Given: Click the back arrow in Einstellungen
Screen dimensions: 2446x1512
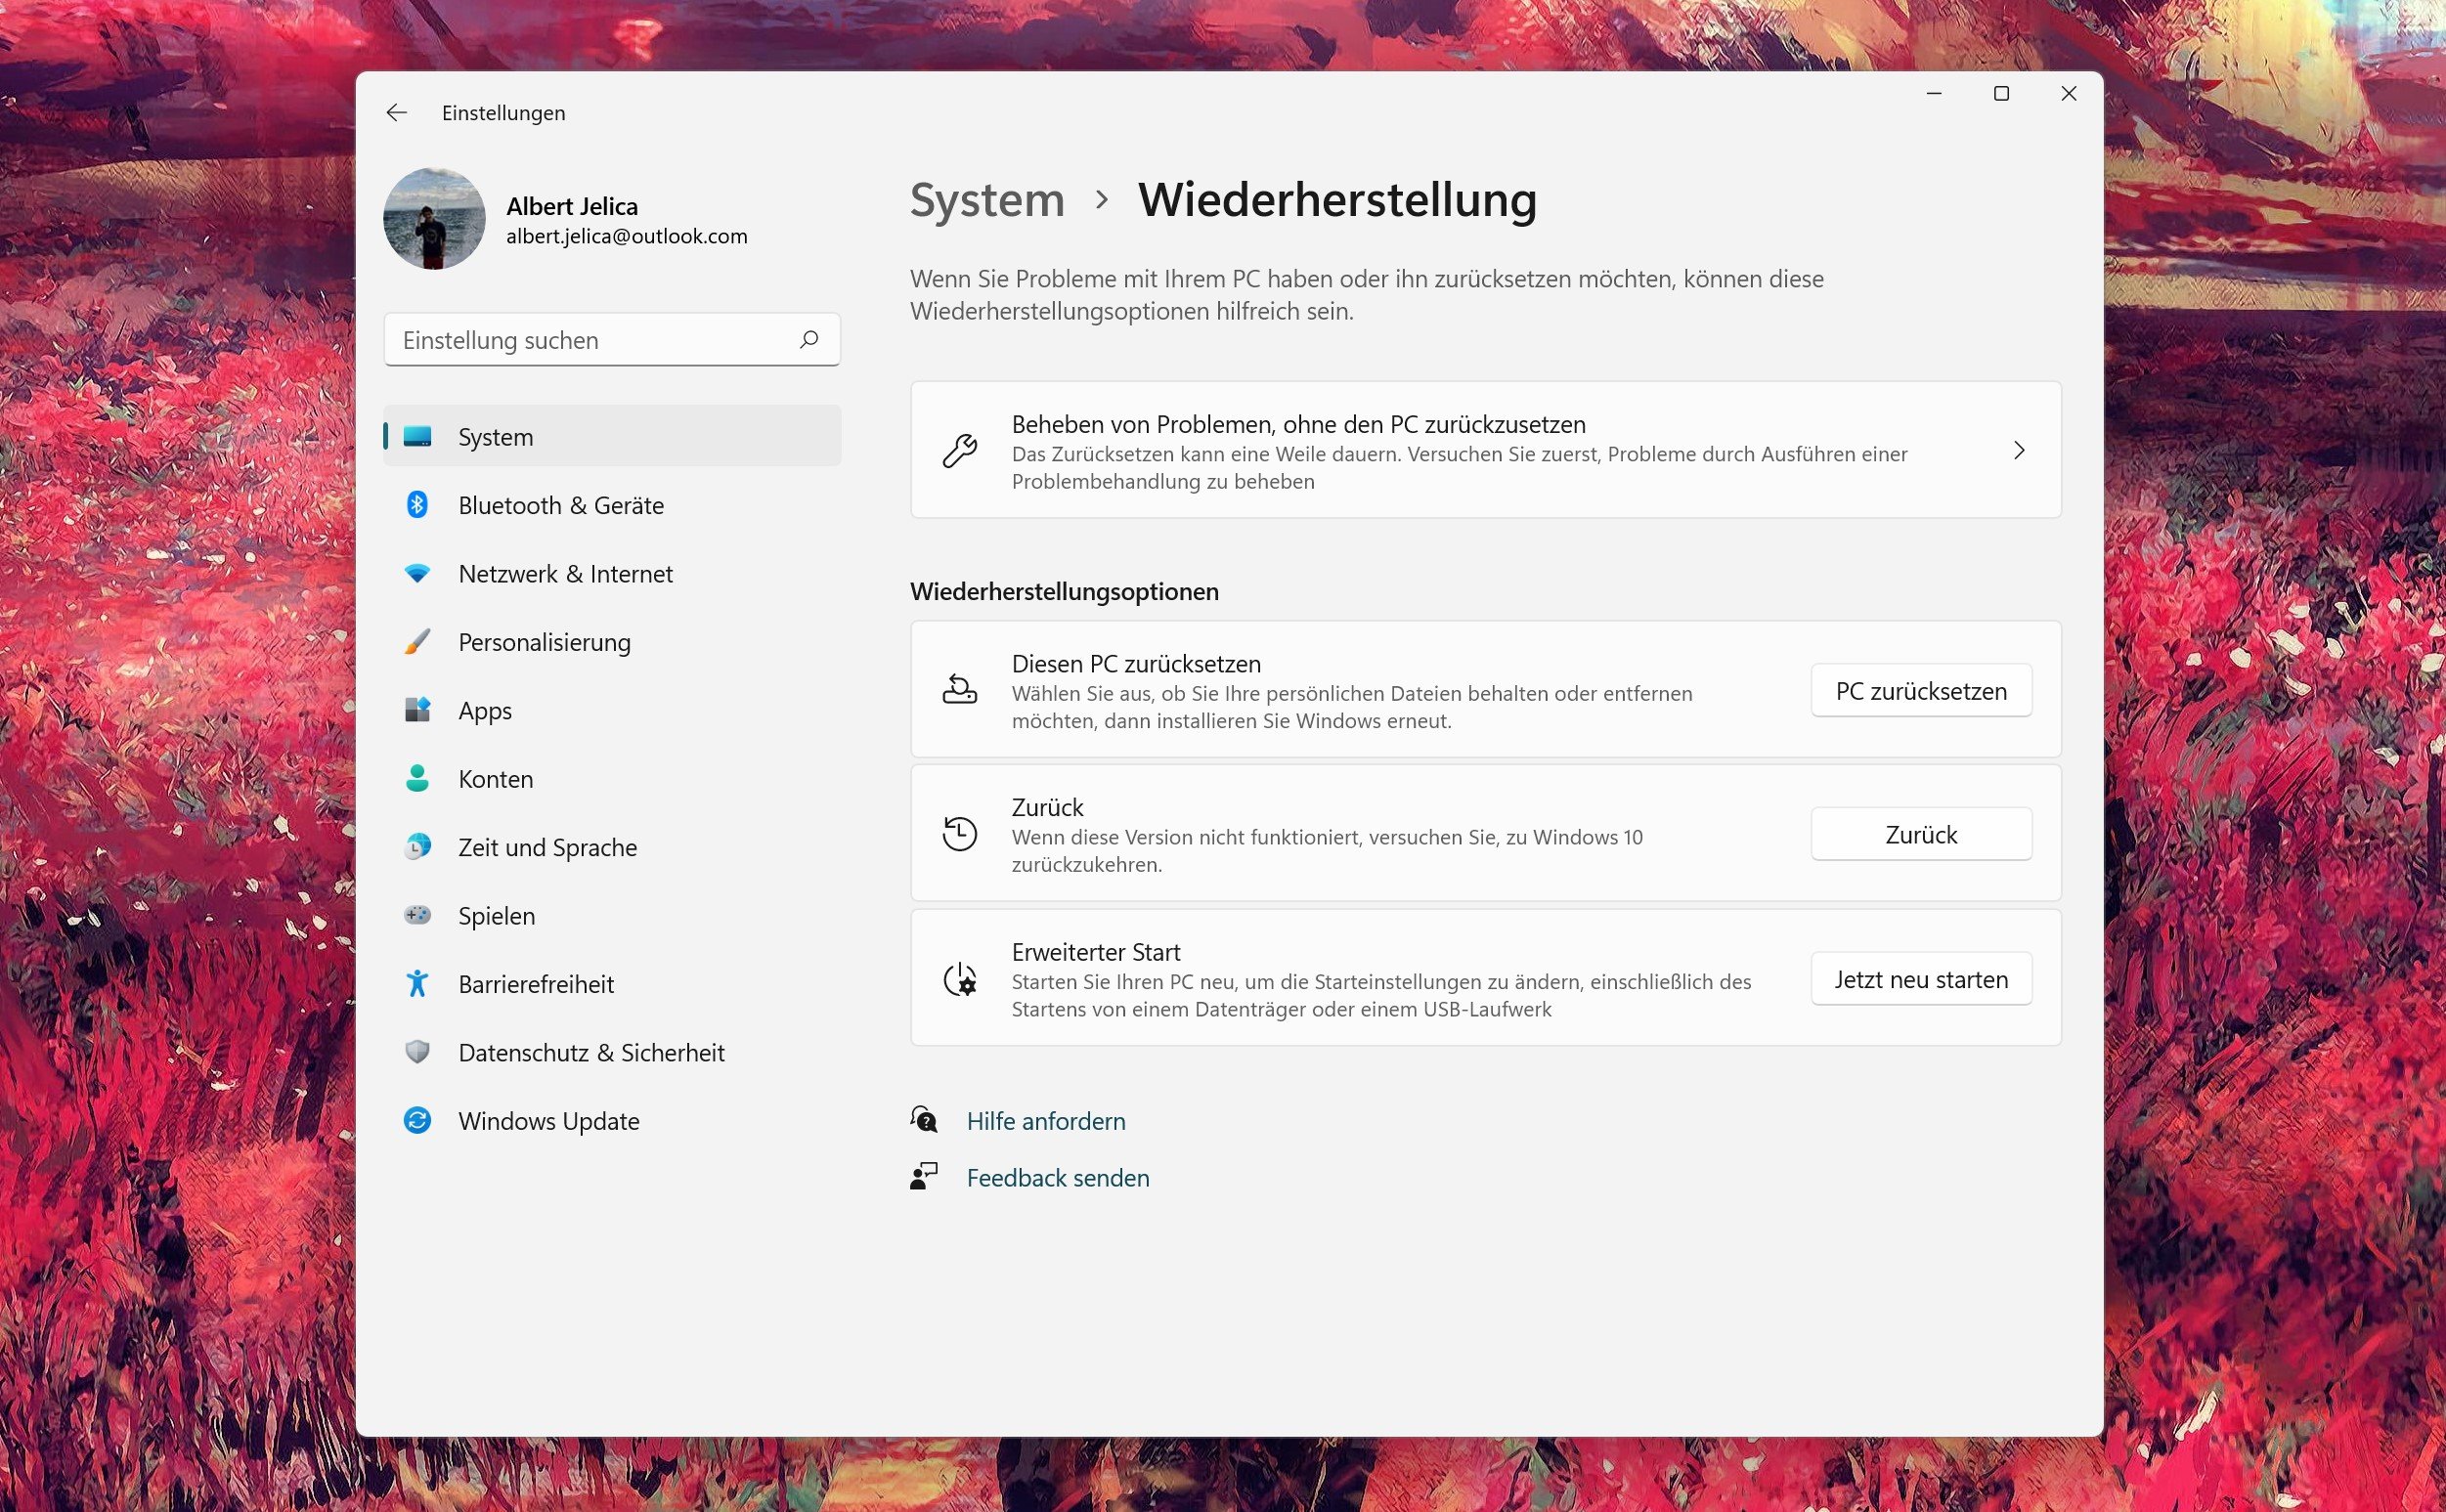Looking at the screenshot, I should (x=397, y=113).
